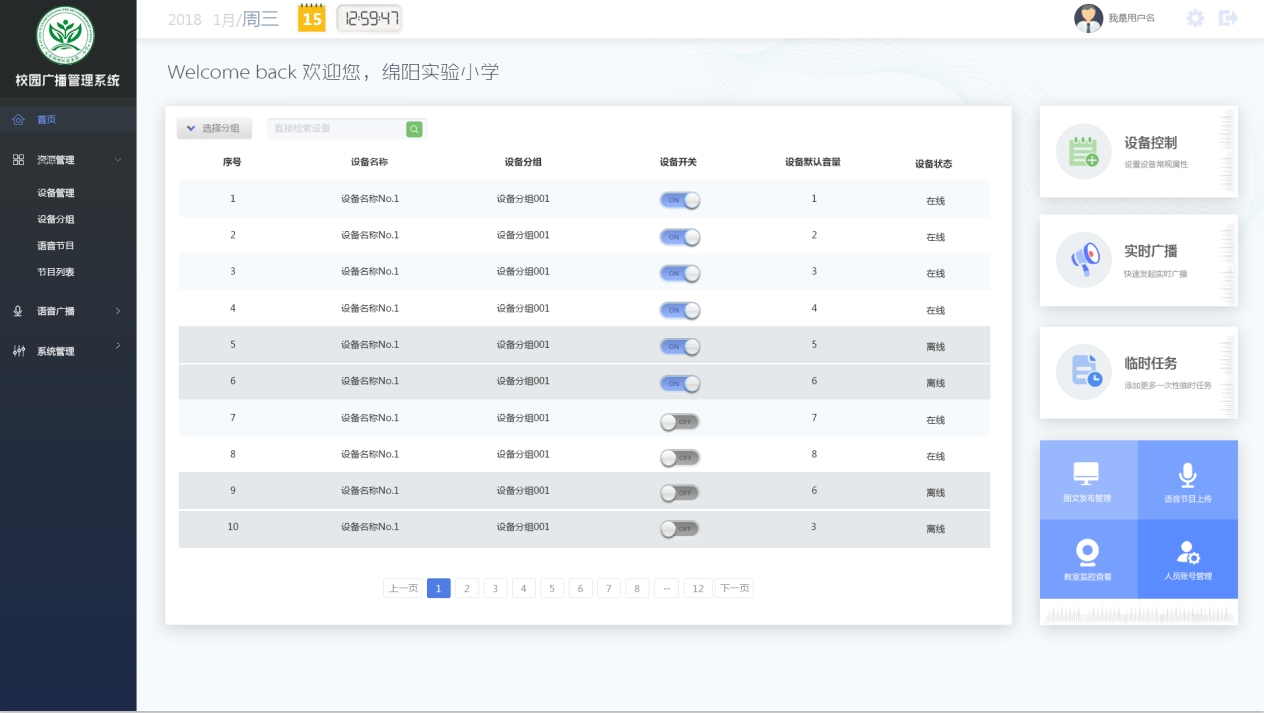Open 节目列表 from the sidebar
Image resolution: width=1264 pixels, height=713 pixels.
[x=56, y=272]
